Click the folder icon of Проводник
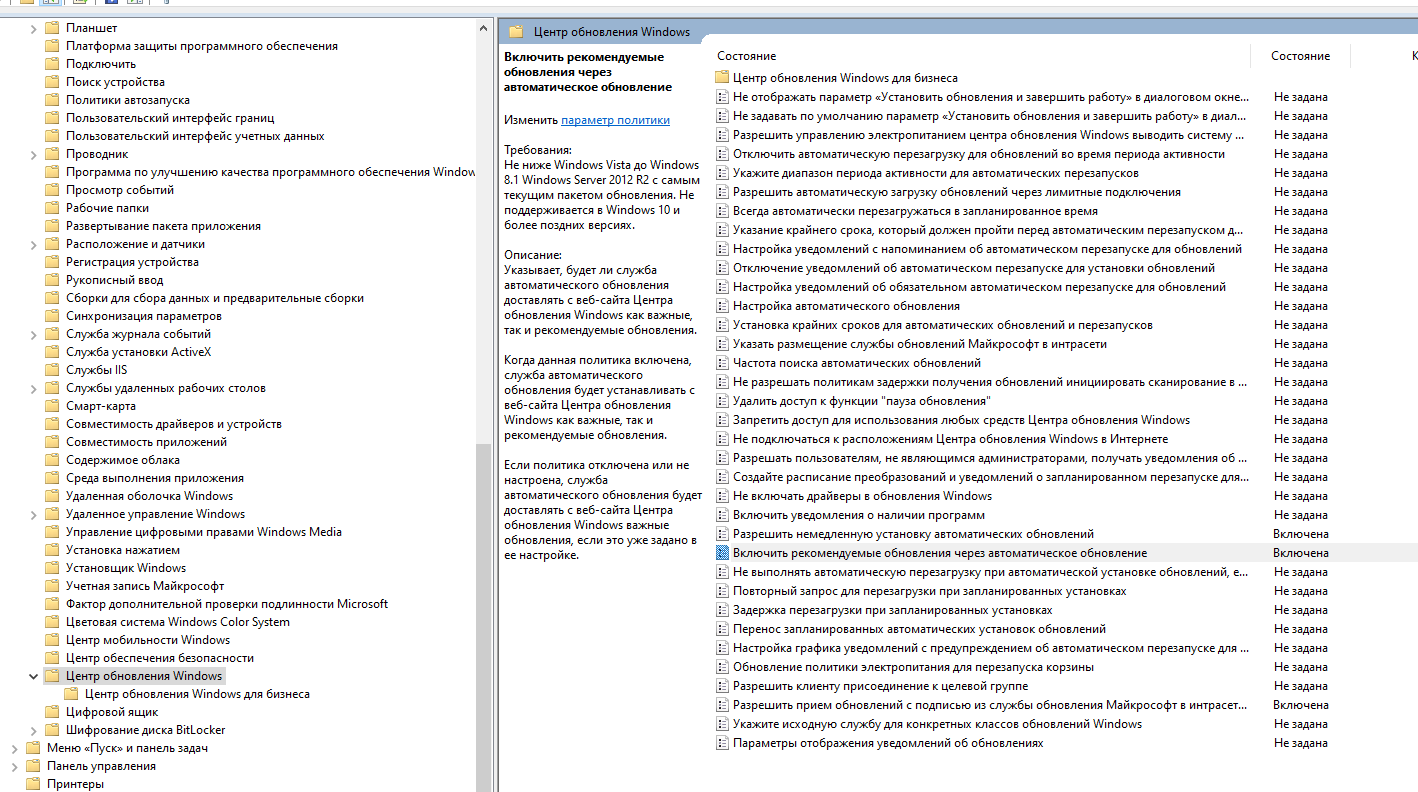This screenshot has width=1418, height=792. coord(53,154)
